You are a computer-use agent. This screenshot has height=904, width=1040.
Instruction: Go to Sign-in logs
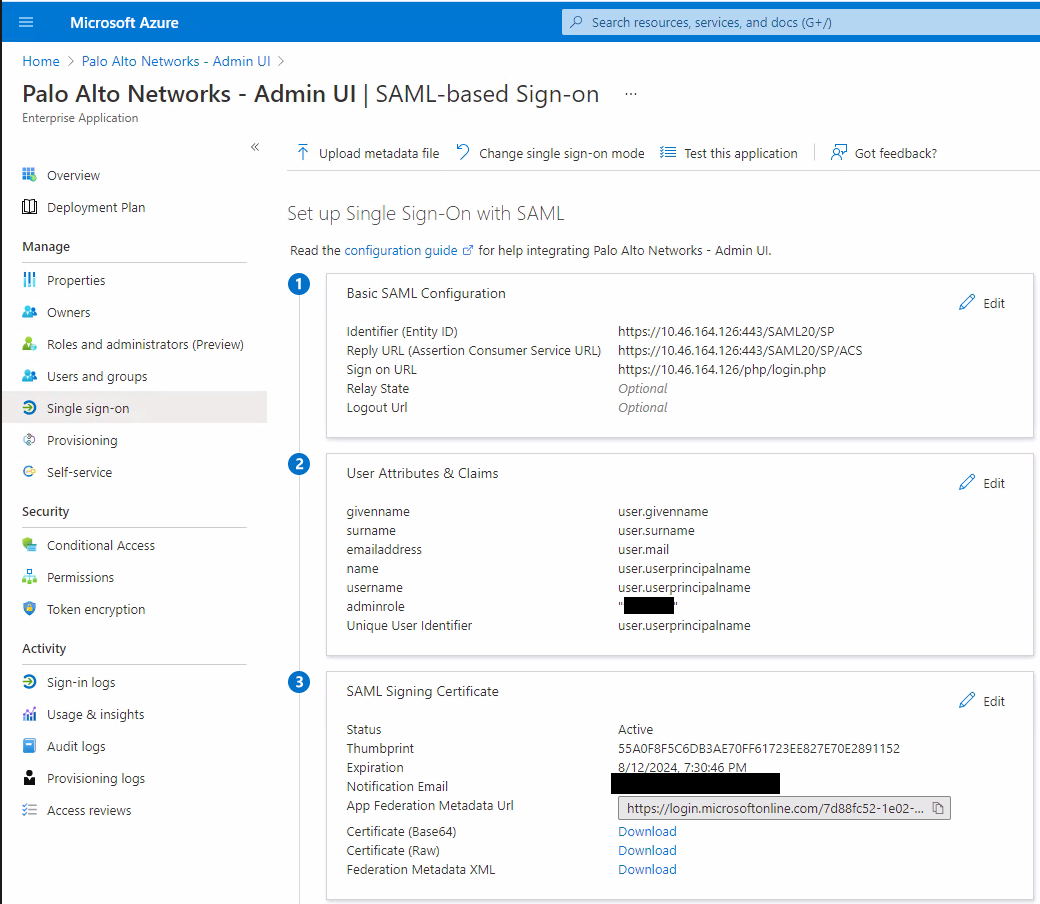[81, 682]
